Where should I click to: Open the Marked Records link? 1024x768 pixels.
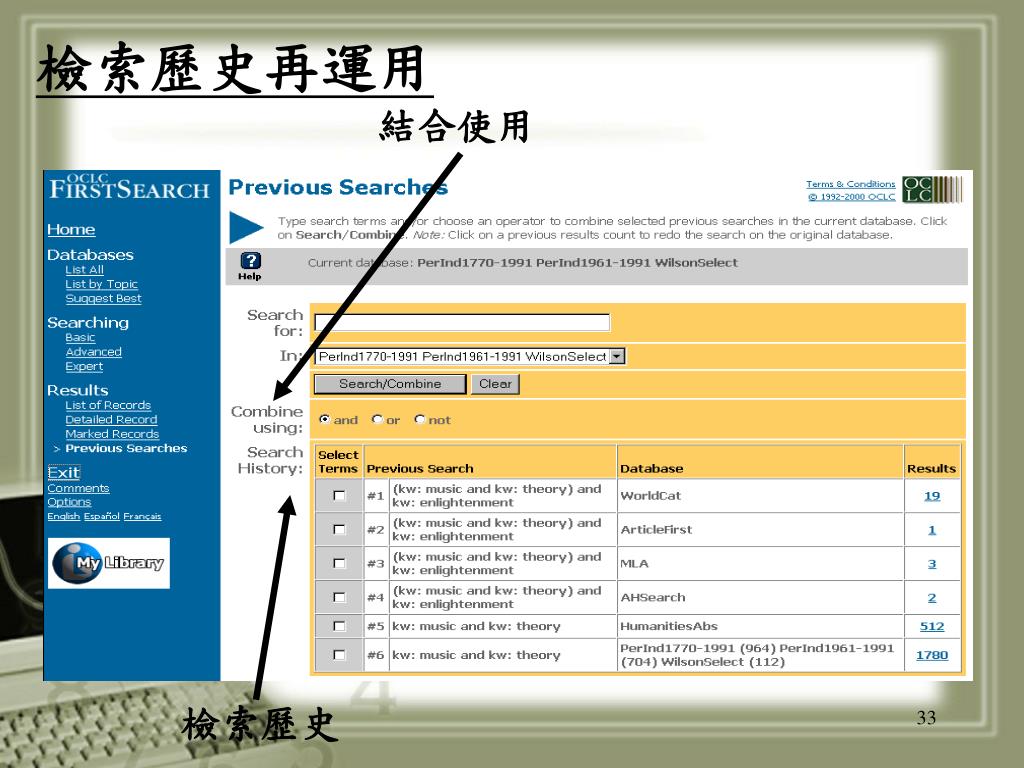pyautogui.click(x=112, y=434)
